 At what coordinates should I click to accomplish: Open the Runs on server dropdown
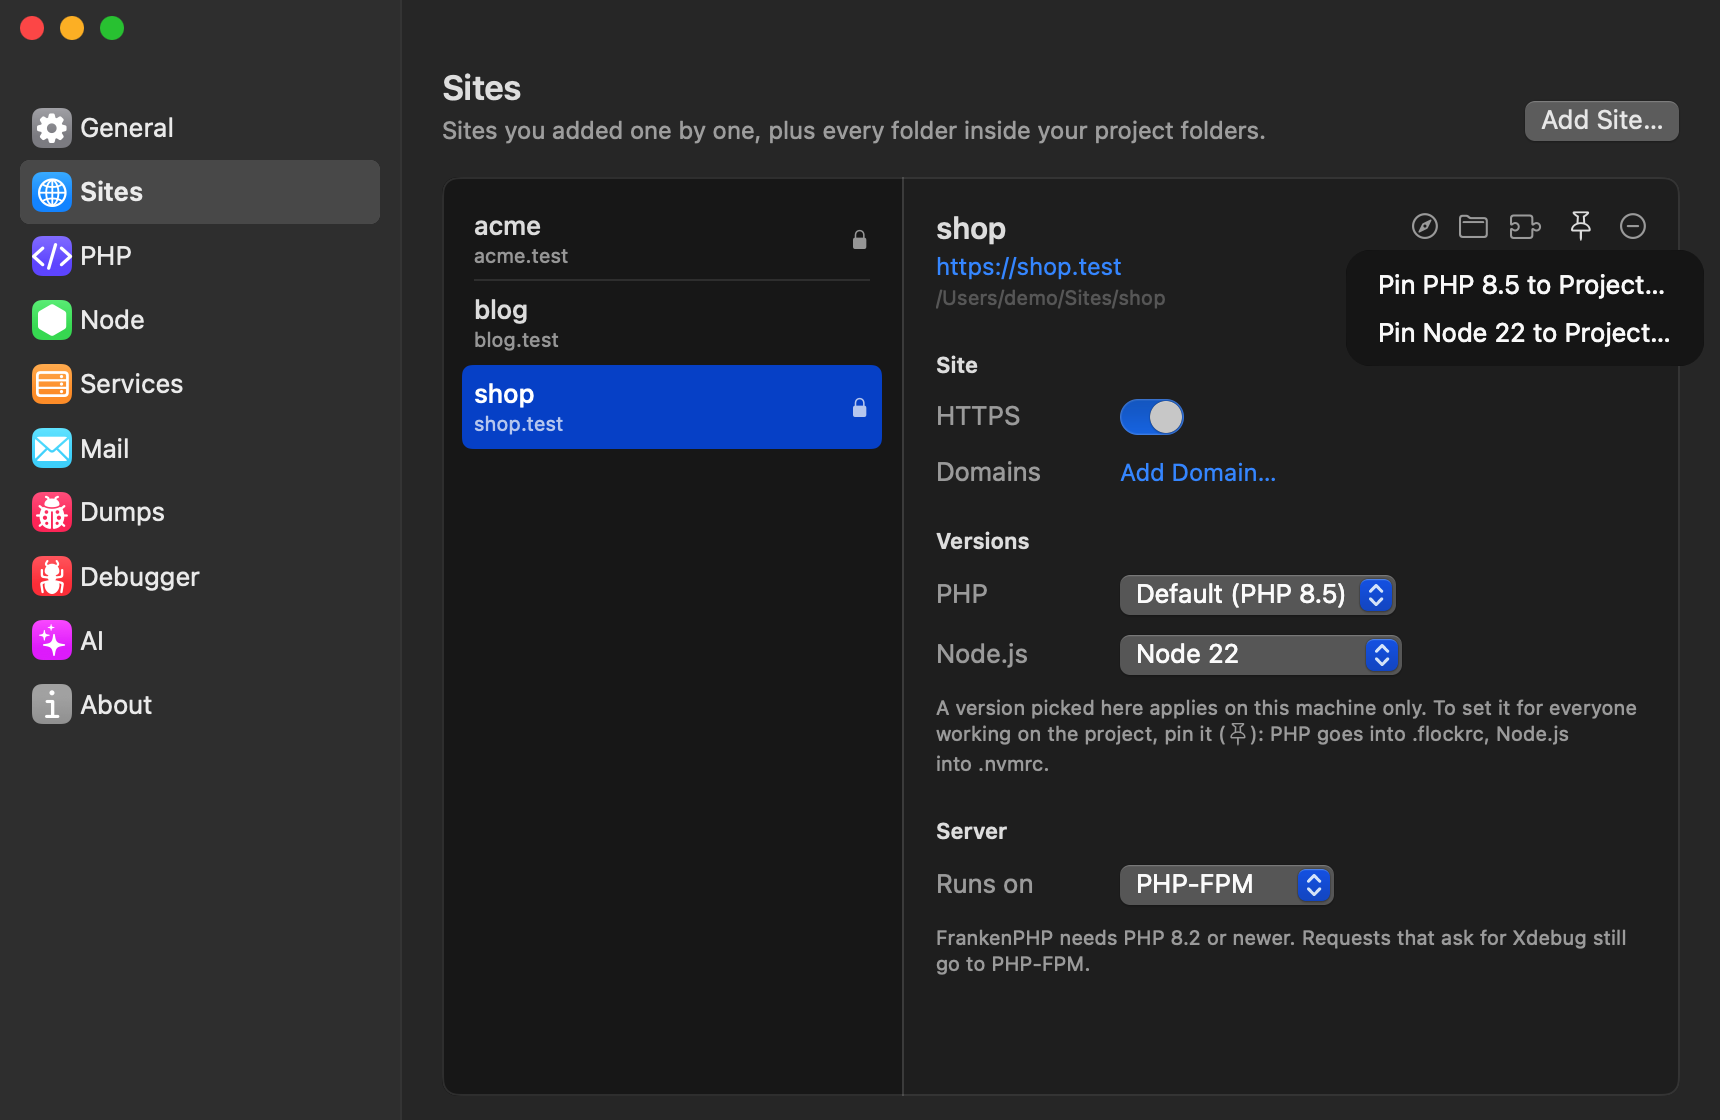point(1226,885)
